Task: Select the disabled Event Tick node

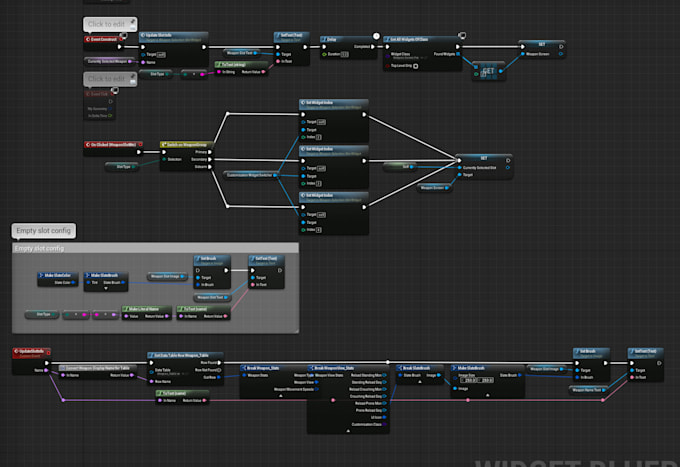Action: [99, 104]
